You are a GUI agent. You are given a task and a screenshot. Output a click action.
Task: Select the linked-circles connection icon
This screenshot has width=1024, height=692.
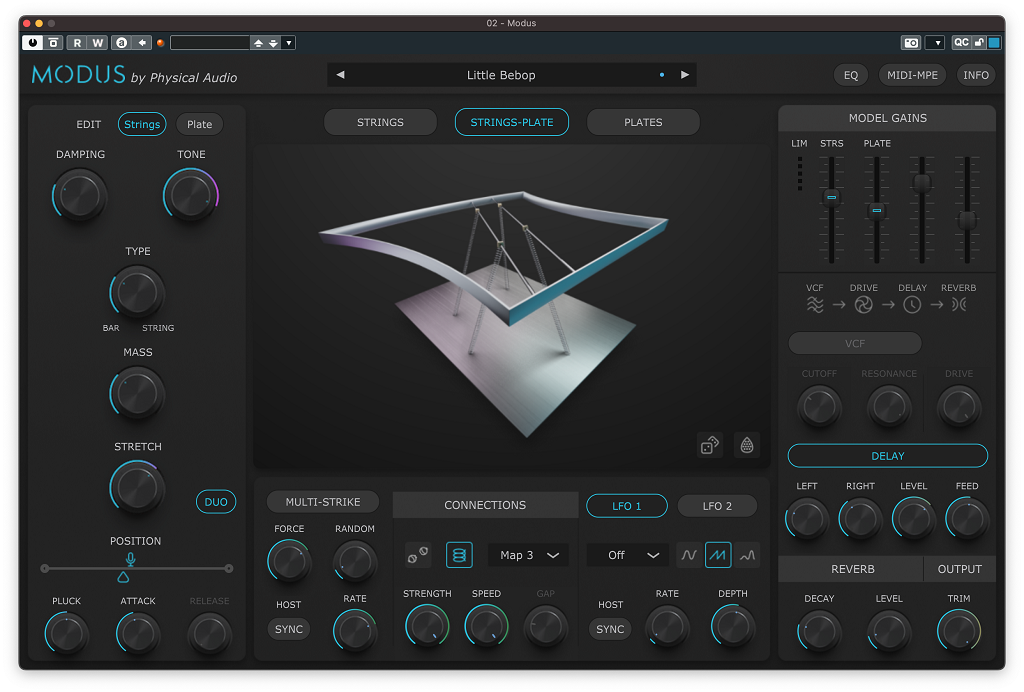pos(418,555)
